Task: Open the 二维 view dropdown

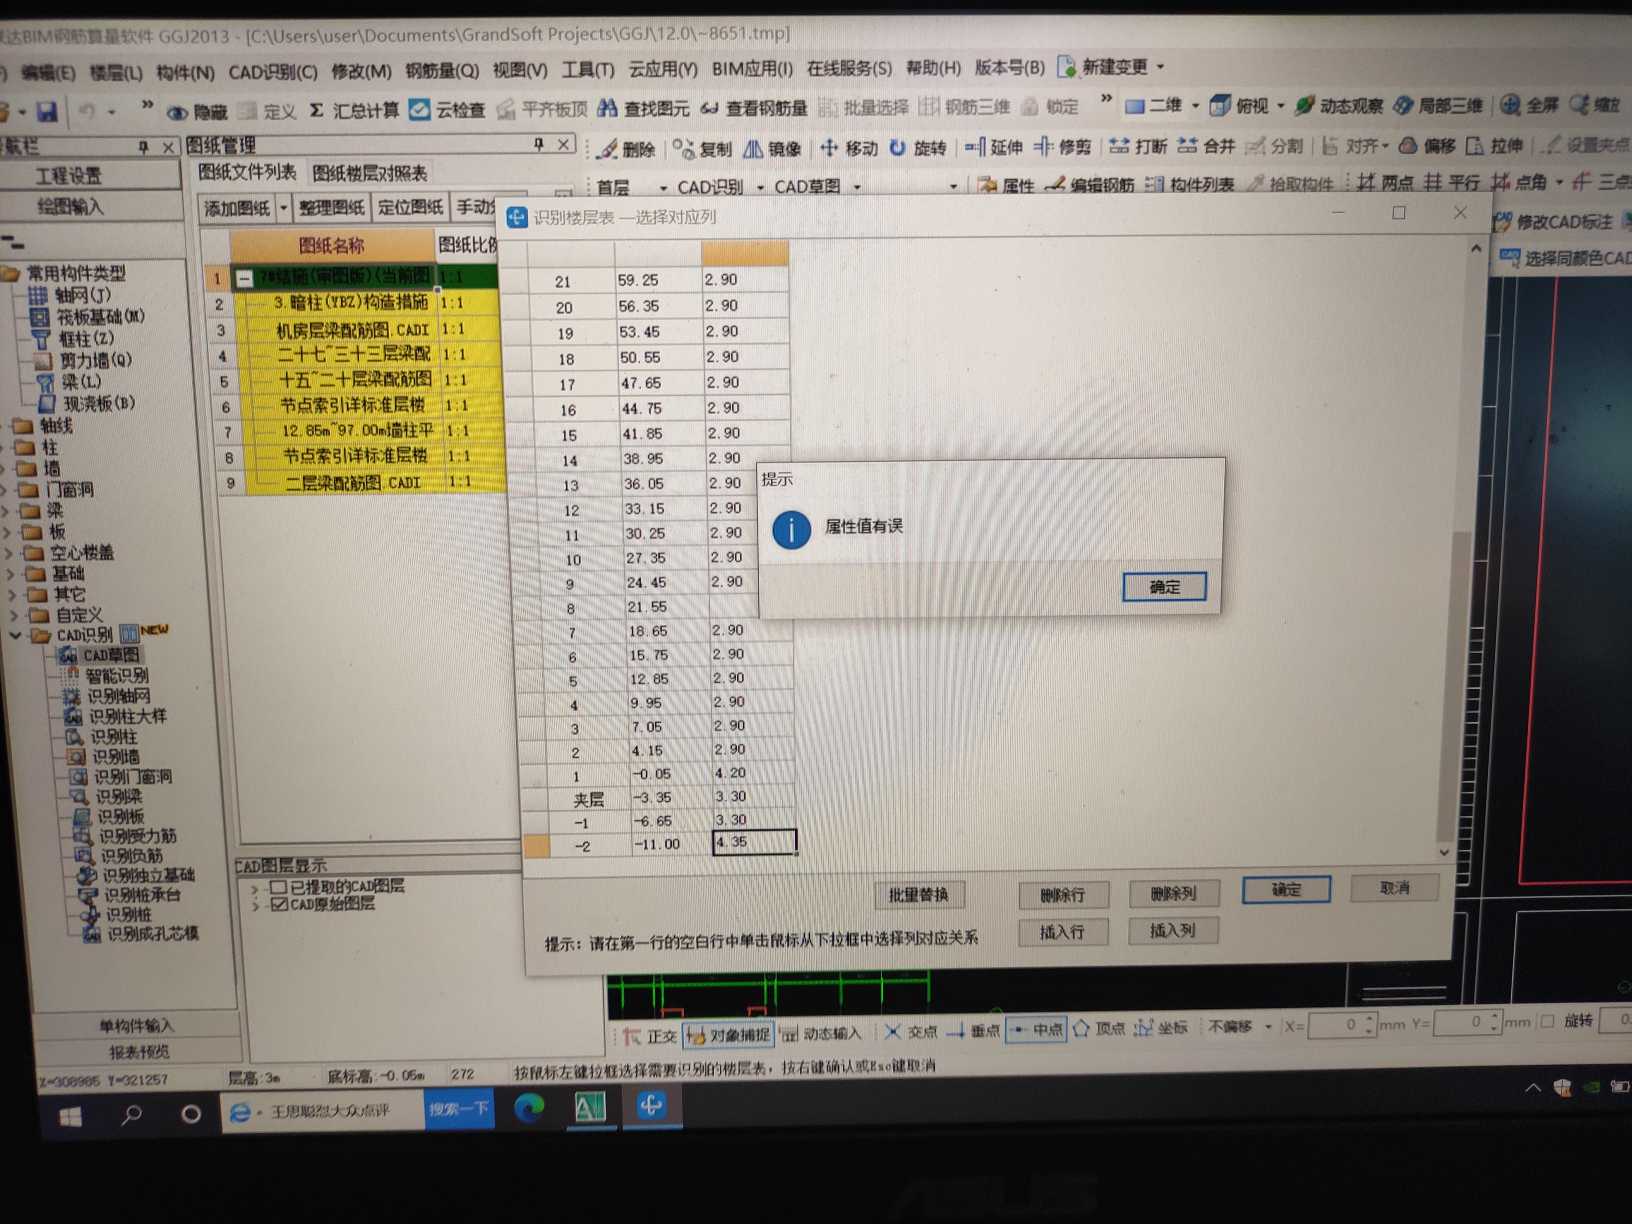Action: 1195,106
